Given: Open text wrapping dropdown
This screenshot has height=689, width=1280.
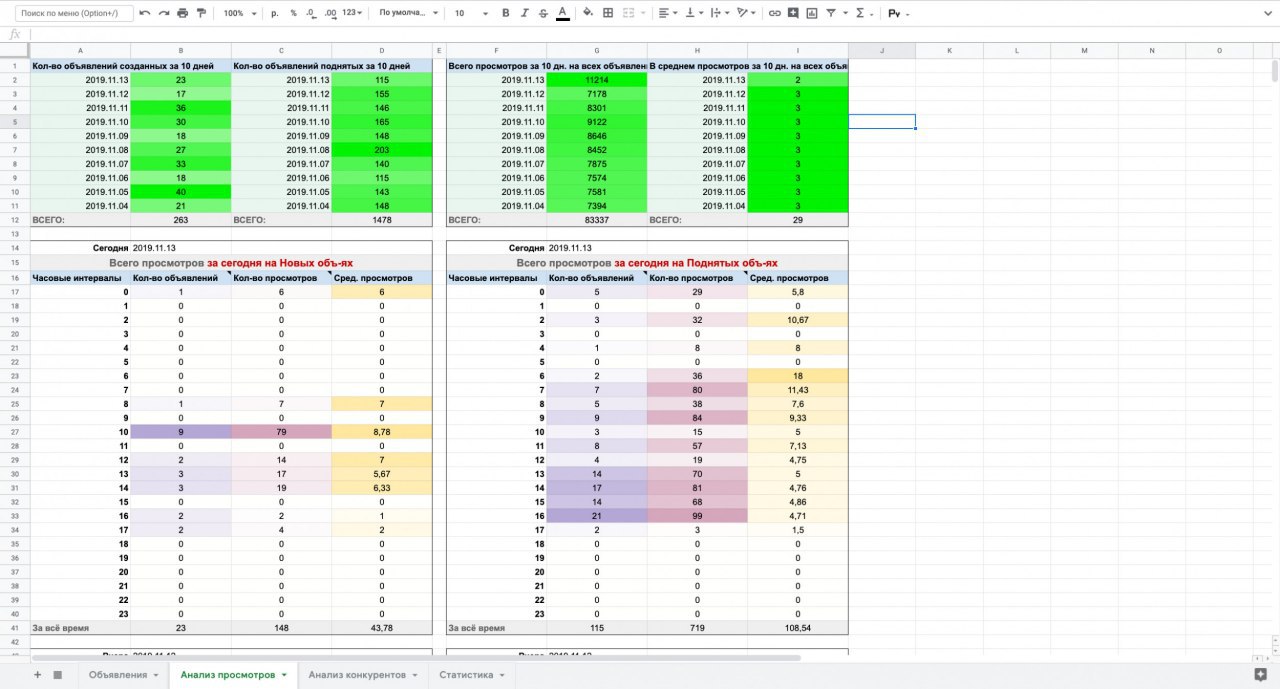Looking at the screenshot, I should pos(719,14).
